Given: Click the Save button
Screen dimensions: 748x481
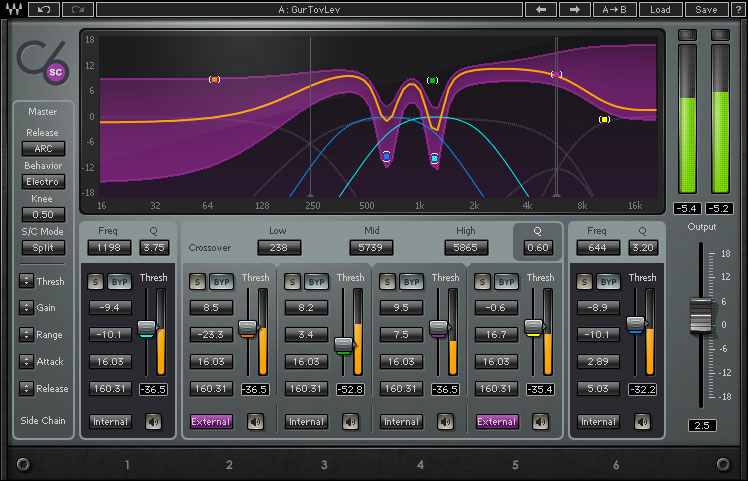Looking at the screenshot, I should (706, 10).
